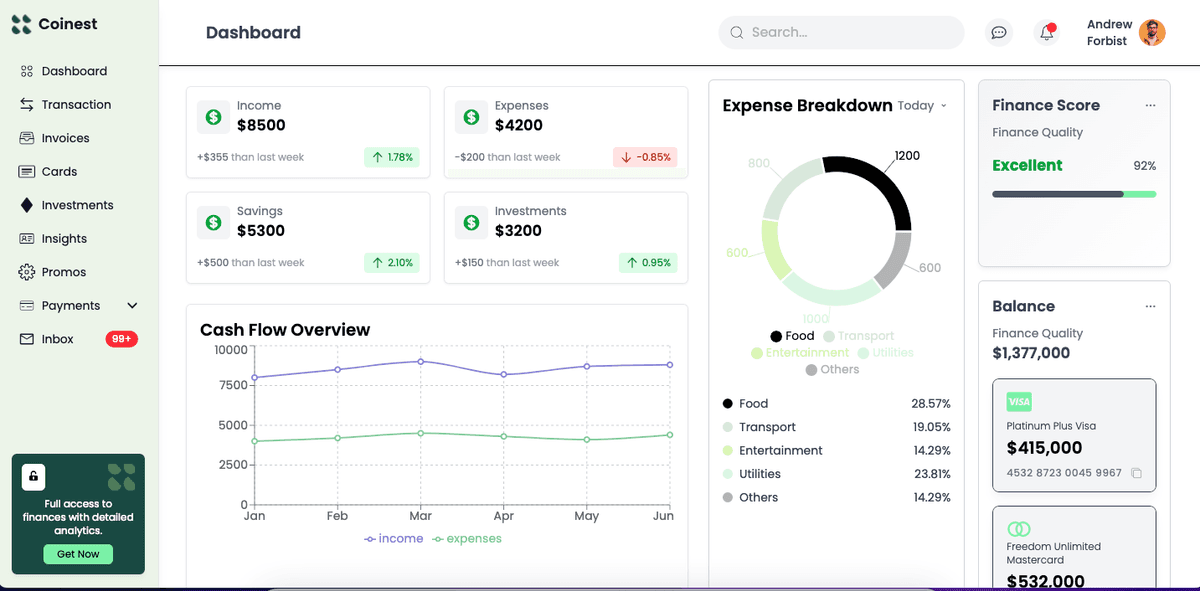Viewport: 1200px width, 591px height.
Task: Click the Expenses -0.85% change badge
Action: (x=645, y=157)
